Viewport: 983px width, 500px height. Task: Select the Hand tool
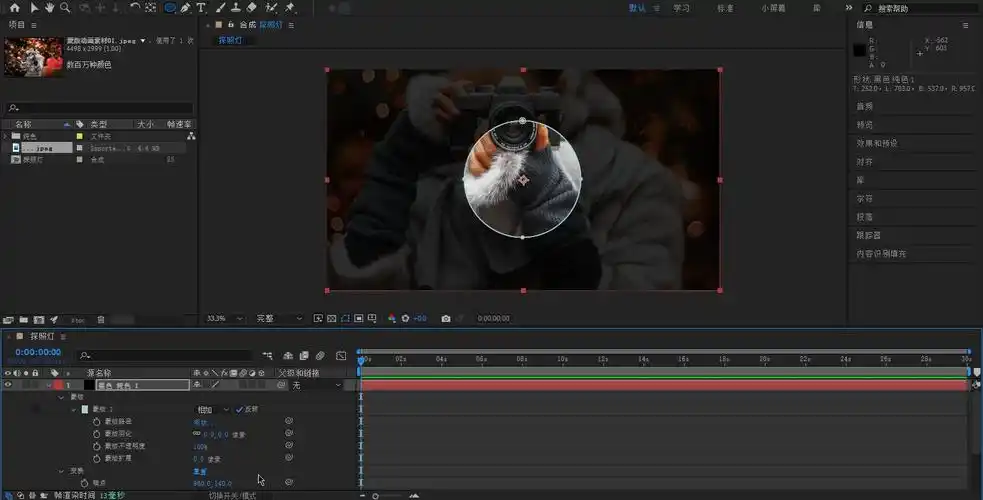(x=49, y=8)
